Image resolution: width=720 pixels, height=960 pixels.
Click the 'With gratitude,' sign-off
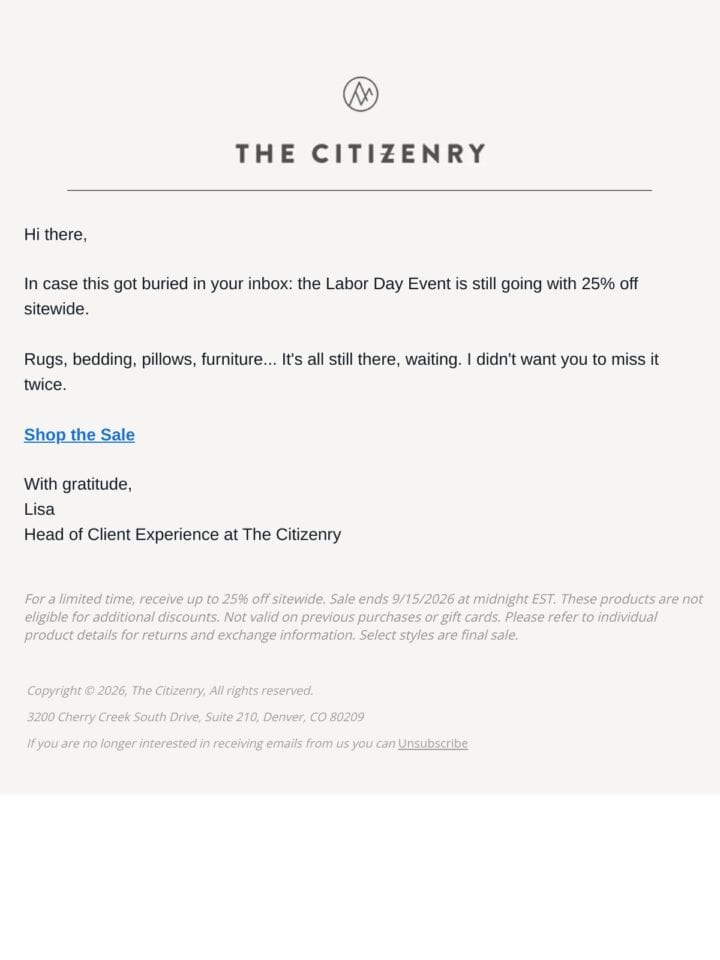click(78, 484)
